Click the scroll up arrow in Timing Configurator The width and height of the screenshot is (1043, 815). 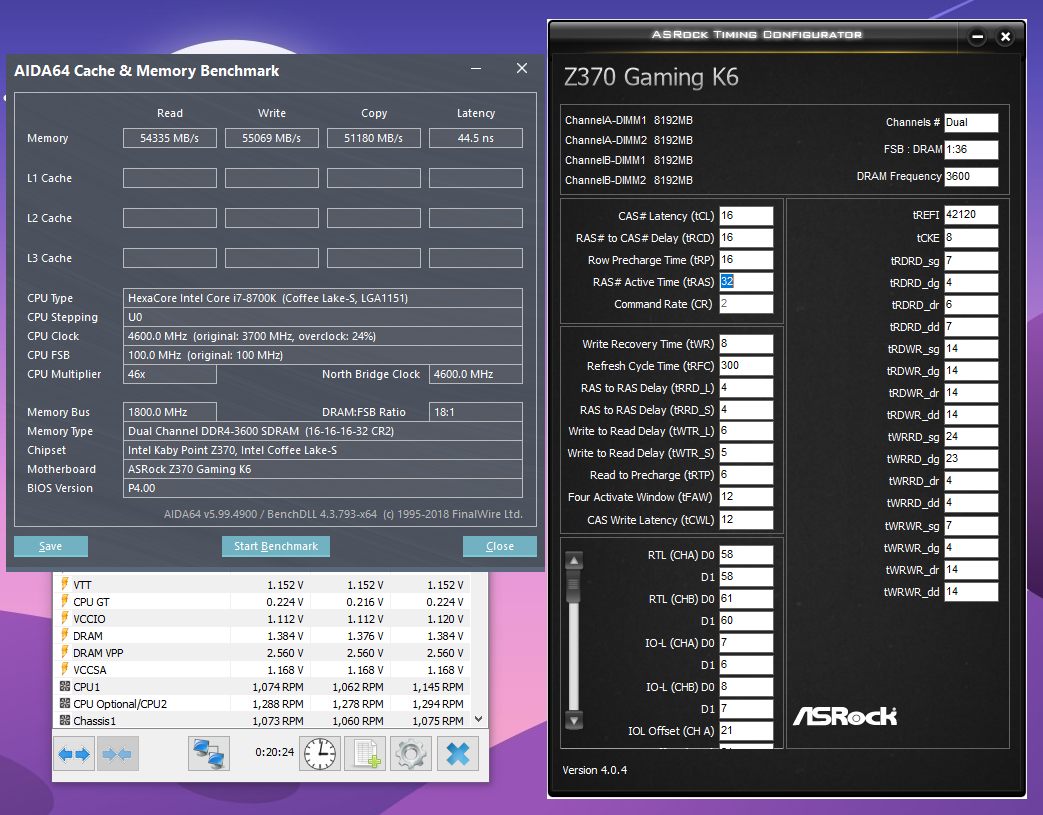click(x=574, y=560)
